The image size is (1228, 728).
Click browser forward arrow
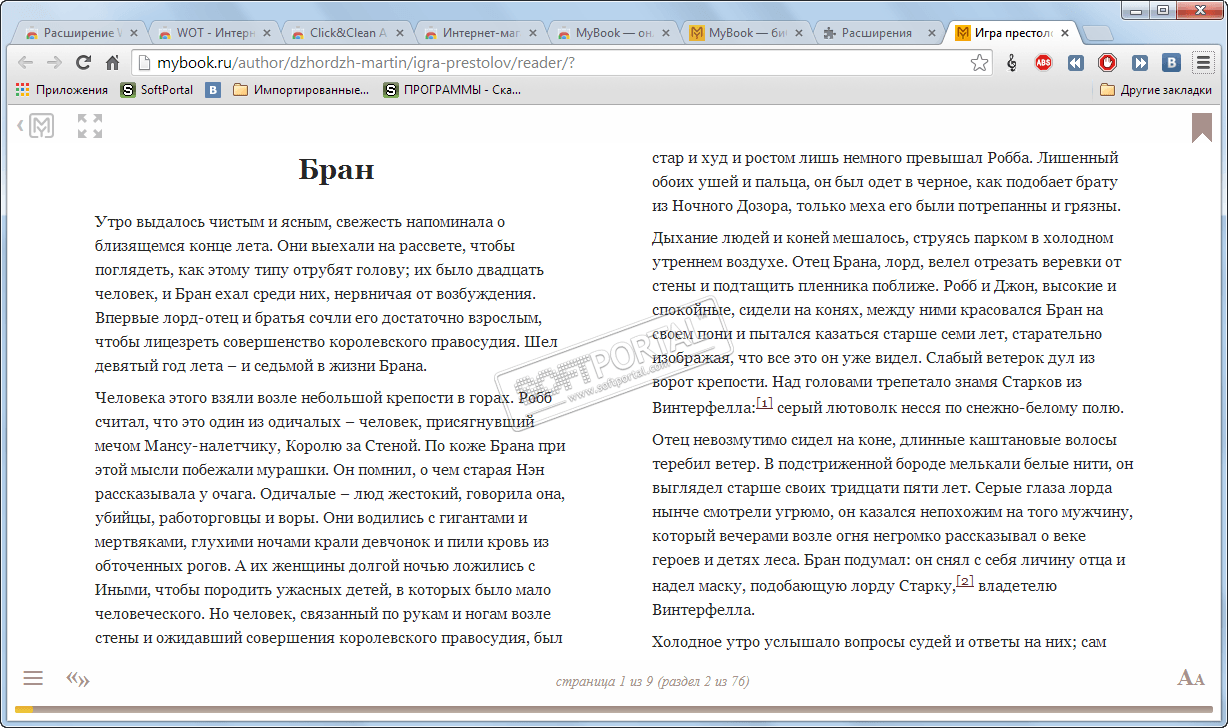pos(55,63)
